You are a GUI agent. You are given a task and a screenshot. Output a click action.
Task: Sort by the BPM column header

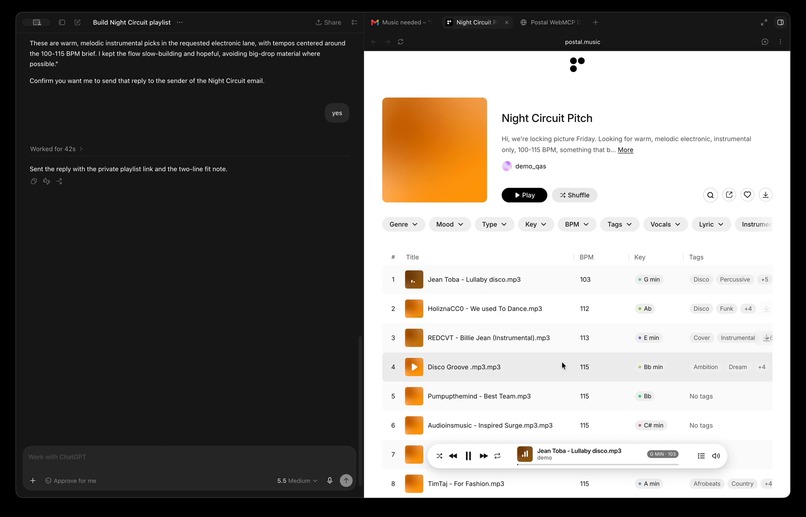point(586,257)
